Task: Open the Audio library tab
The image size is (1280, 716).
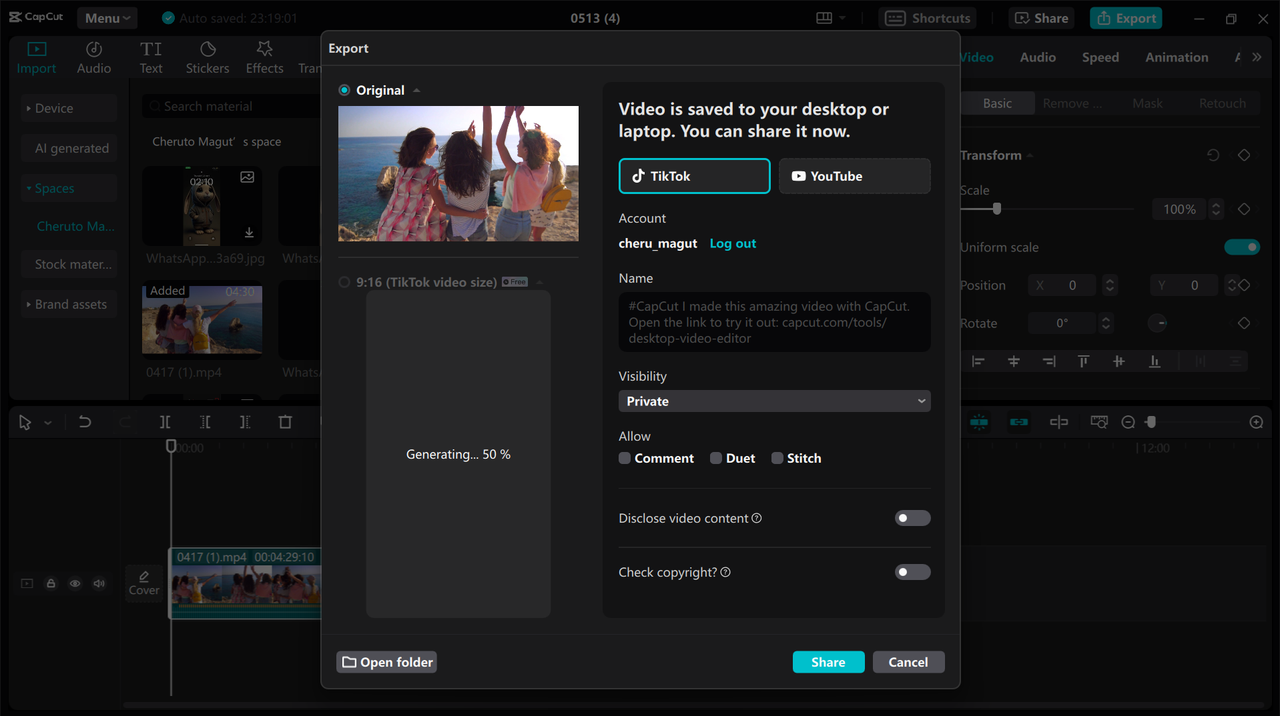Action: 94,58
